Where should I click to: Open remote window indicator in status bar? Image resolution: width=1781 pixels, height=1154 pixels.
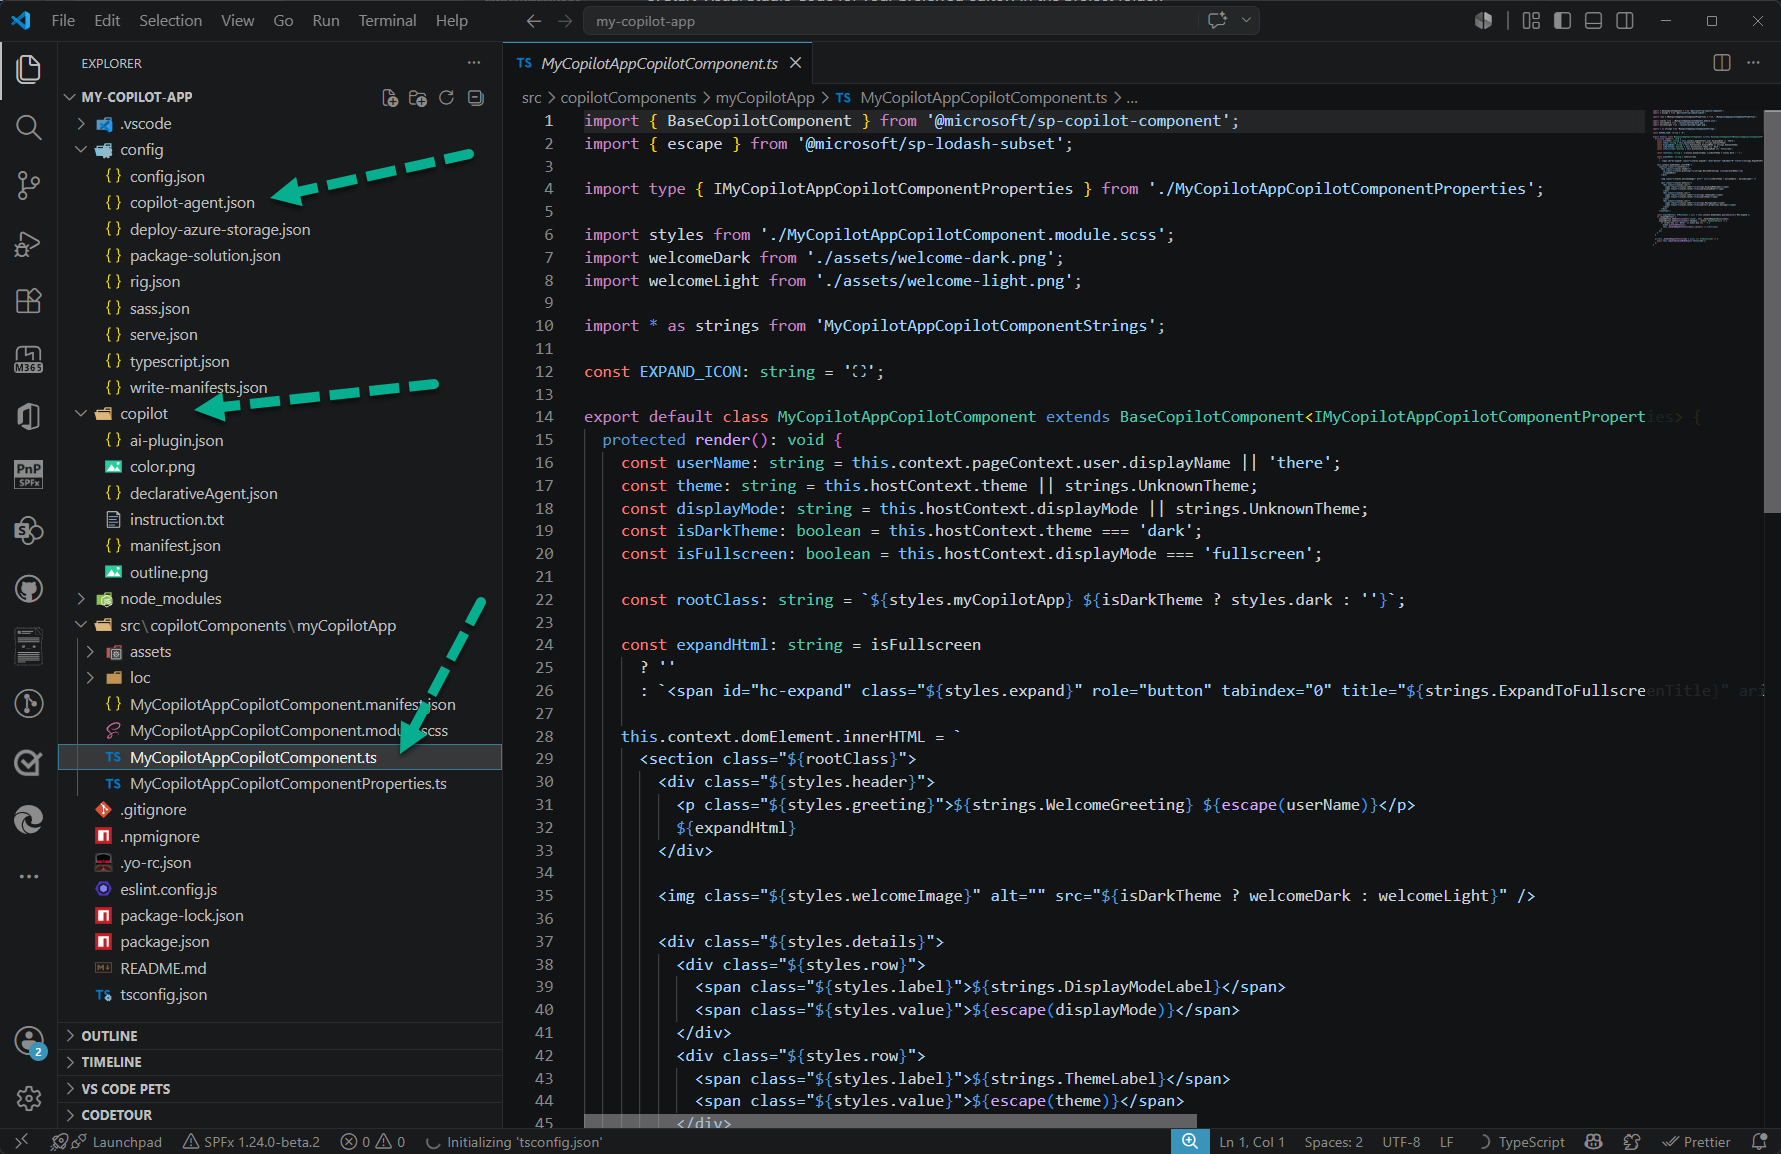(21, 1142)
